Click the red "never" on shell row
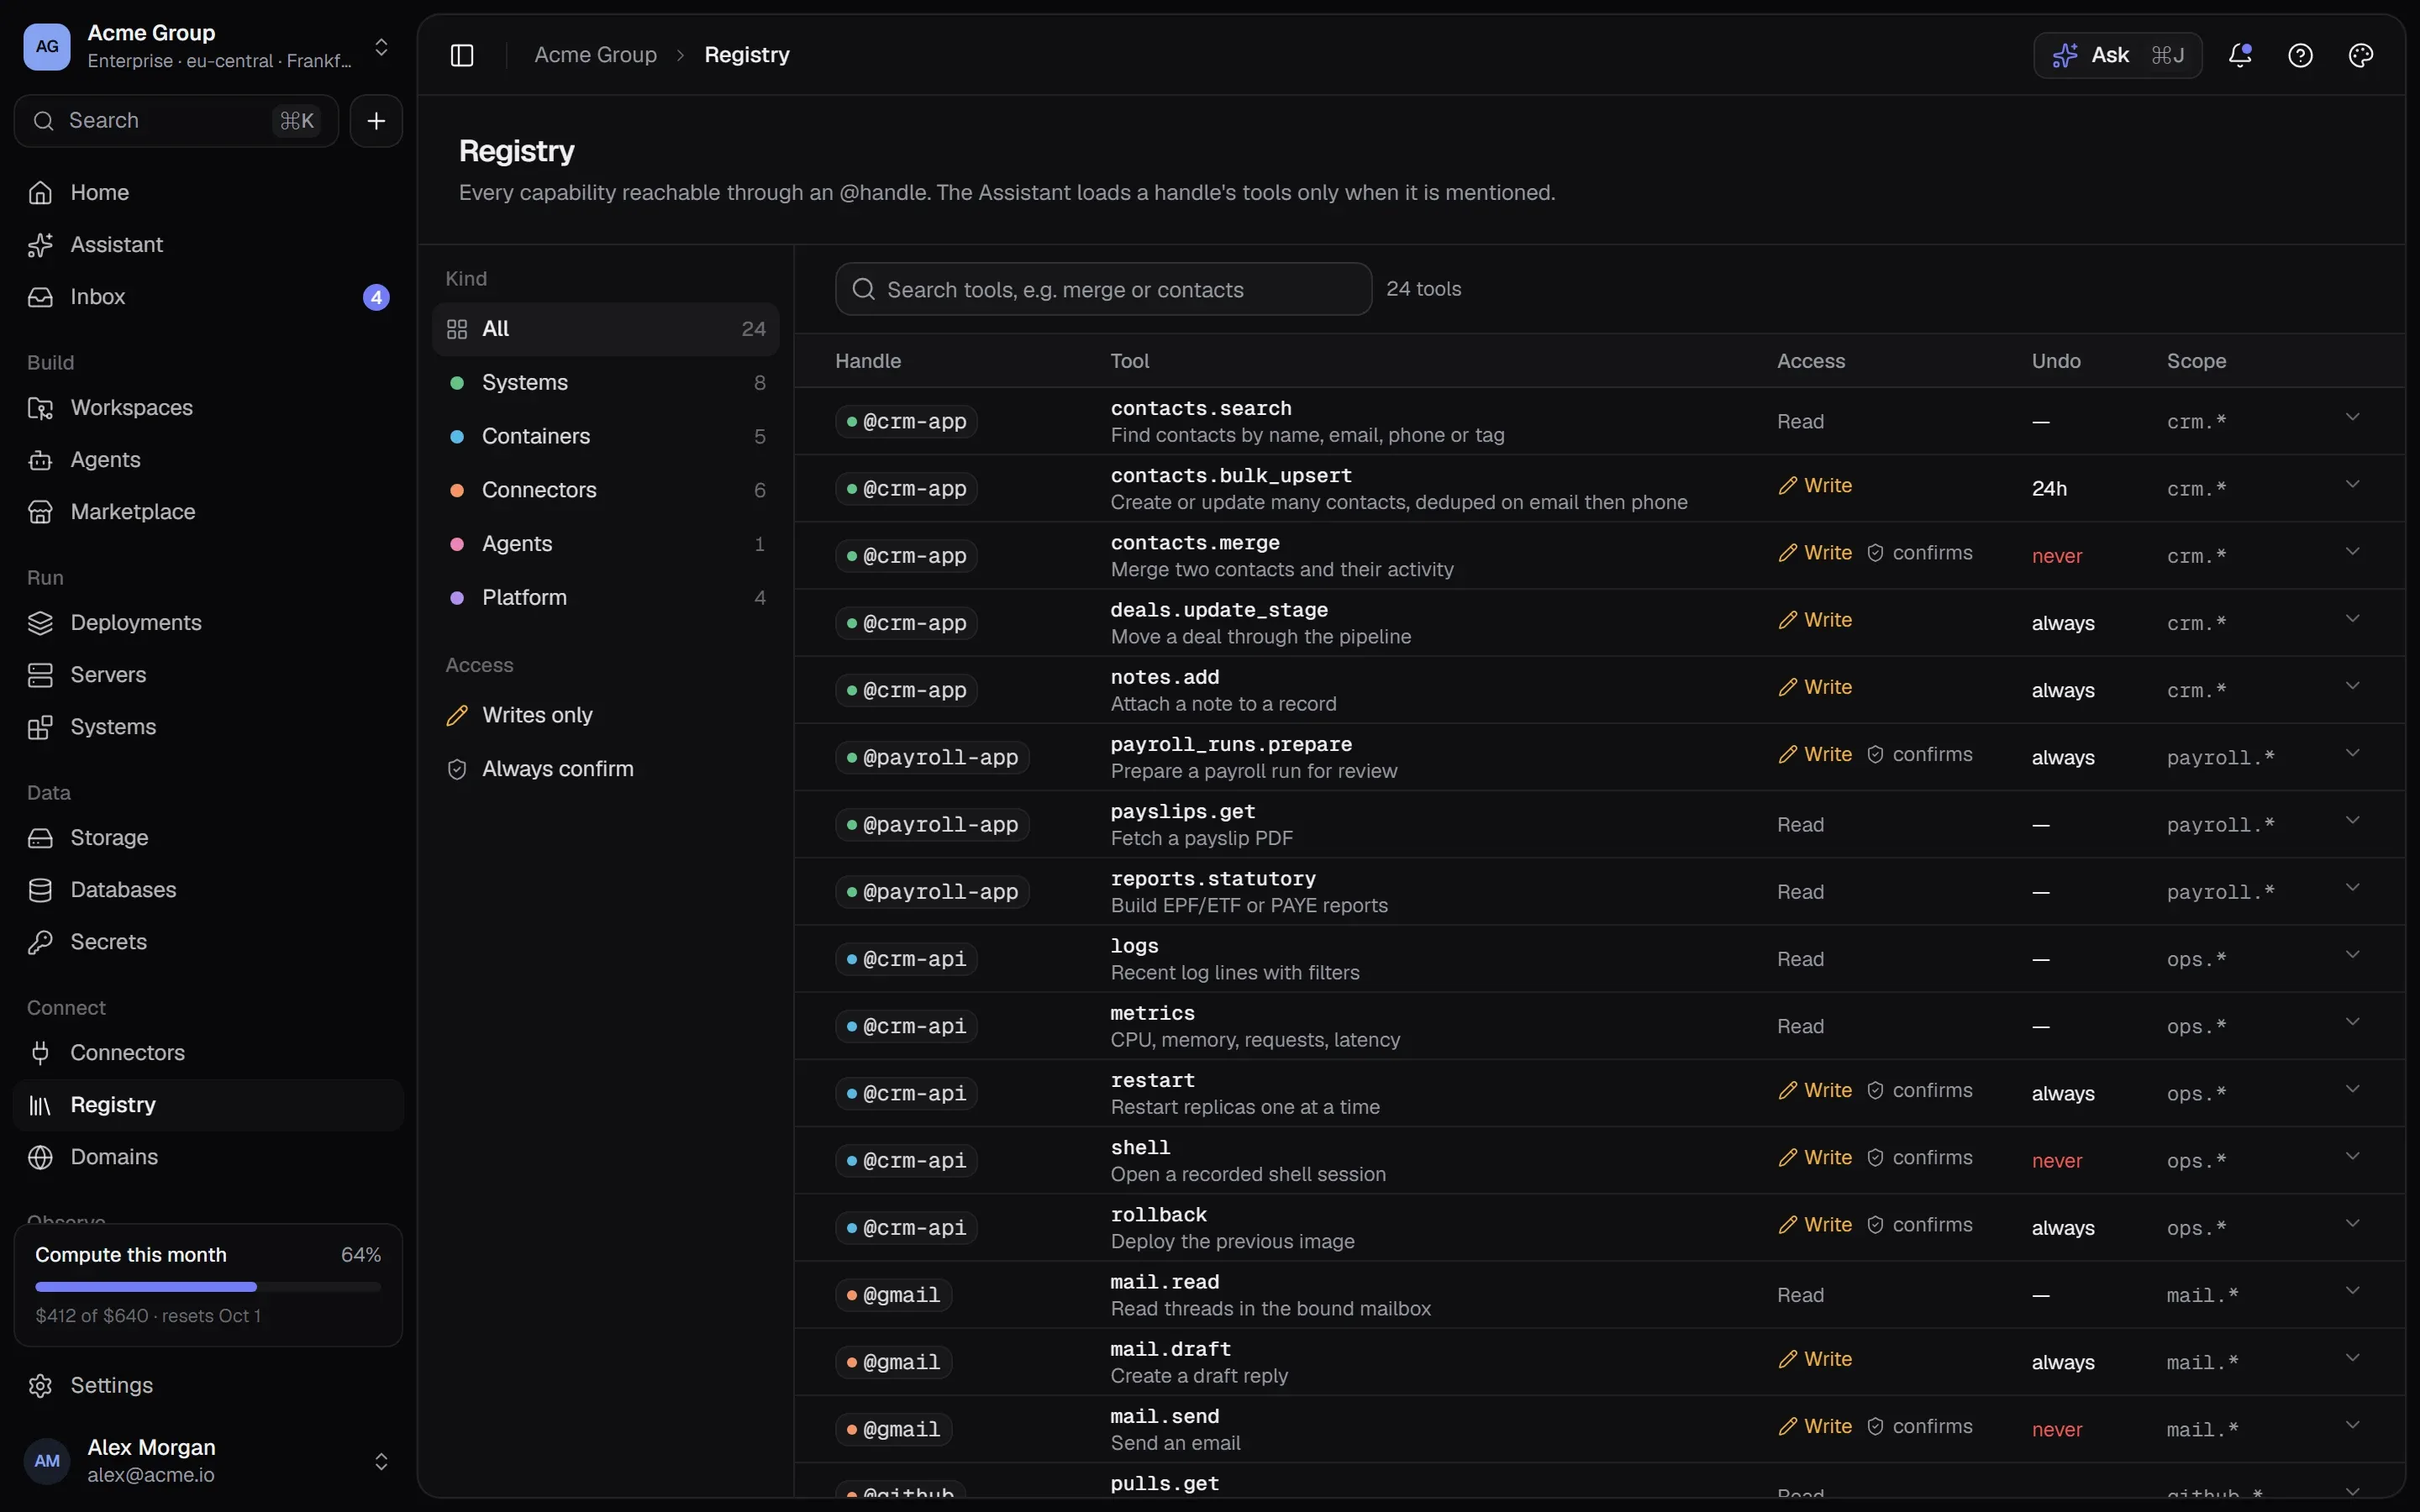2420x1512 pixels. point(2057,1161)
